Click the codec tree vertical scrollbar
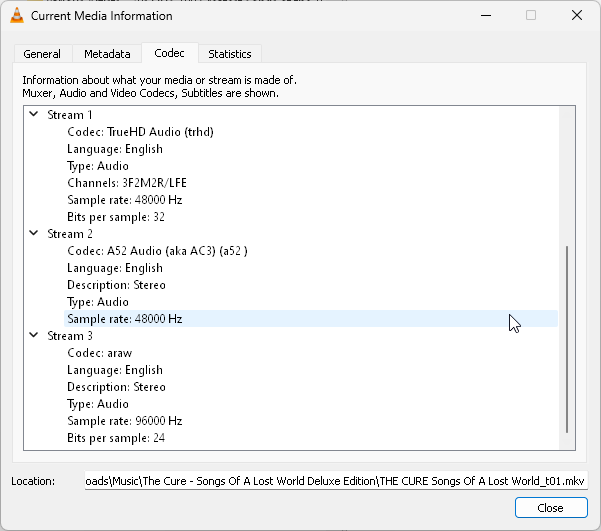The image size is (601, 531). pyautogui.click(x=567, y=340)
